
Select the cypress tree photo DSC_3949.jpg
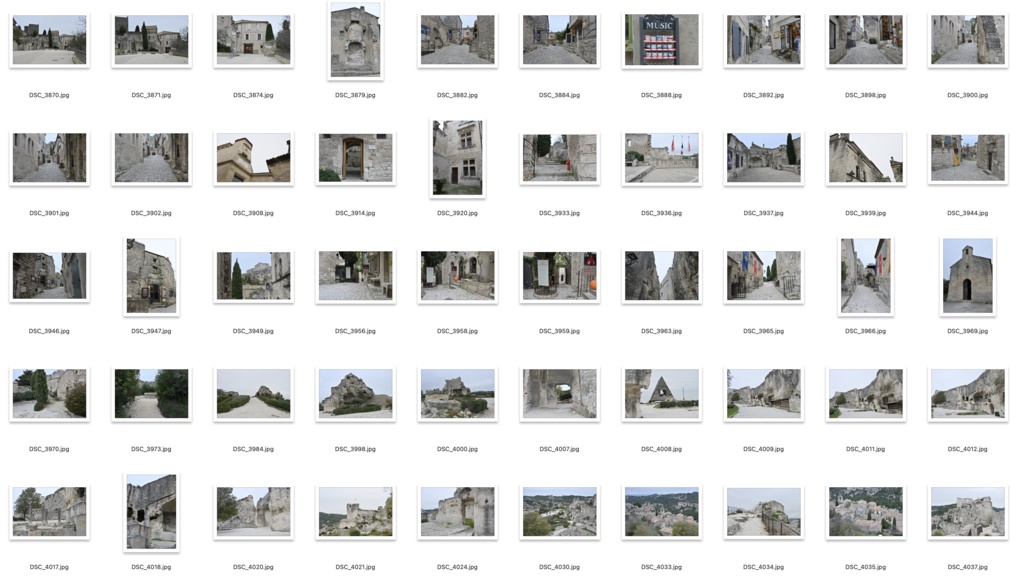coord(253,275)
